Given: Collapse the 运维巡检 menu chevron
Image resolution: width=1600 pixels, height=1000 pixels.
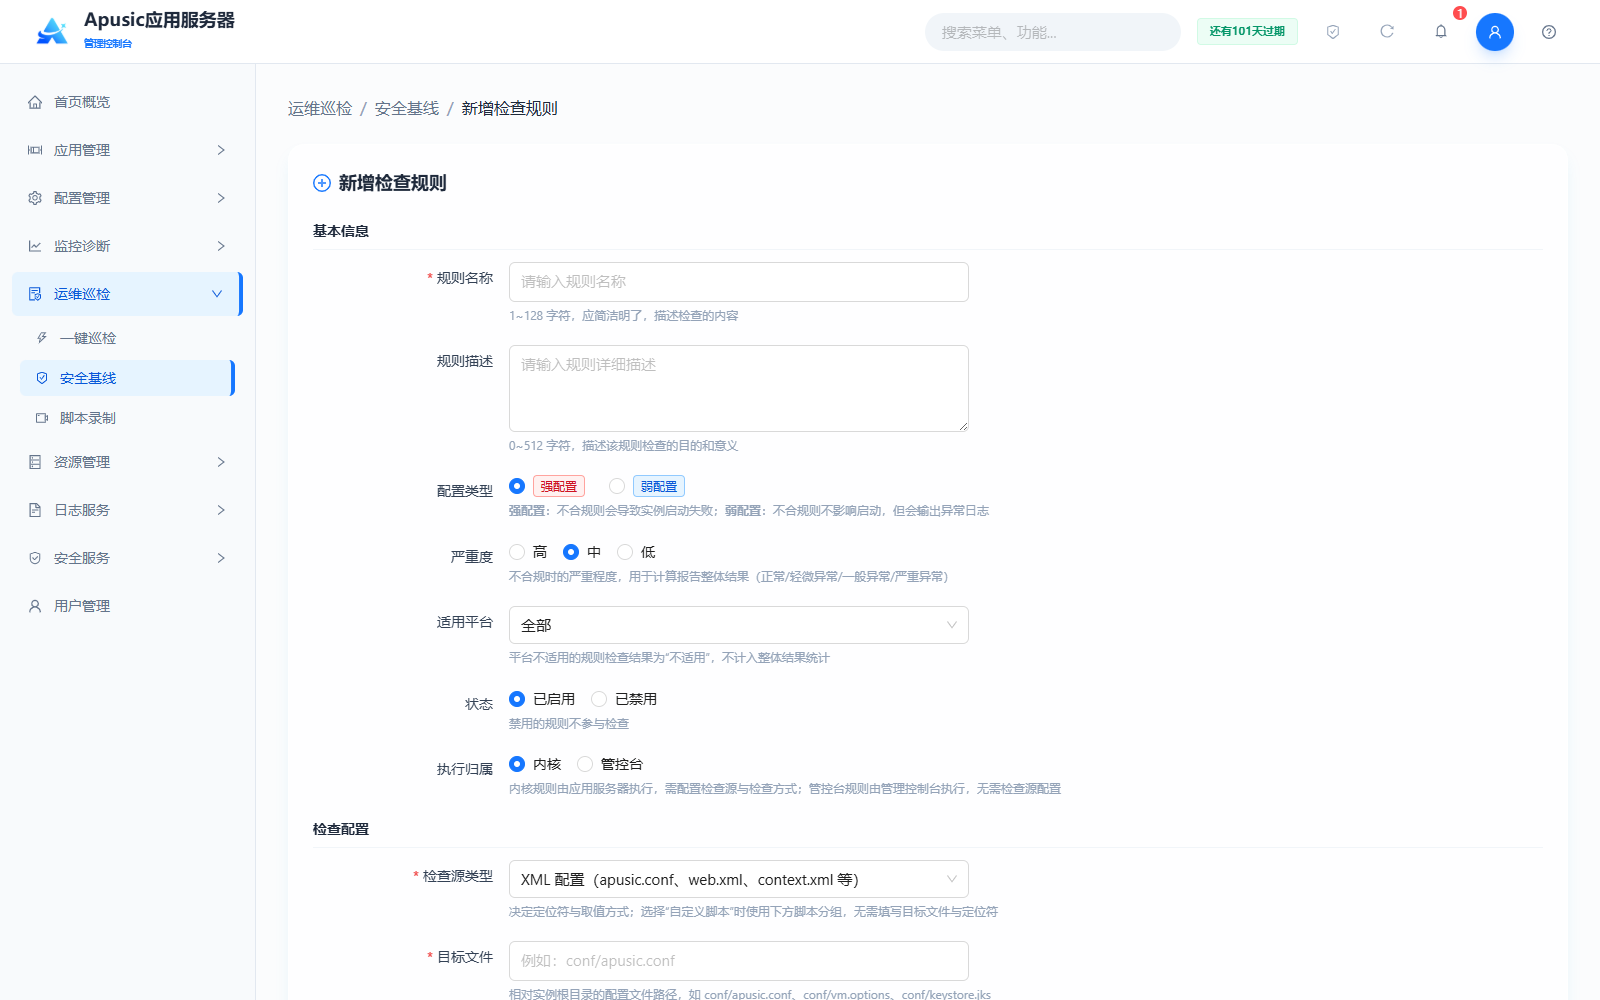Looking at the screenshot, I should [217, 294].
